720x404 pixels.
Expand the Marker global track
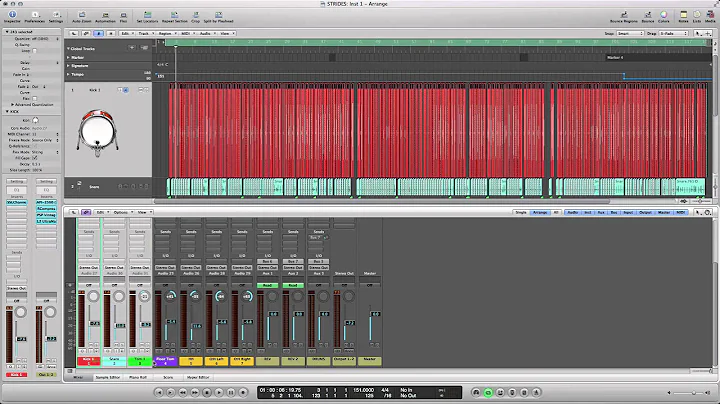(x=68, y=57)
